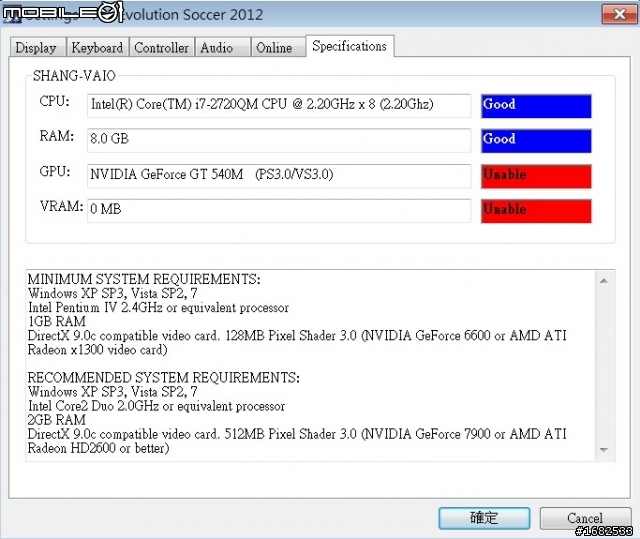Screen dimensions: 640x539
Task: Click the red Unable status beside VRAM
Action: tap(536, 211)
